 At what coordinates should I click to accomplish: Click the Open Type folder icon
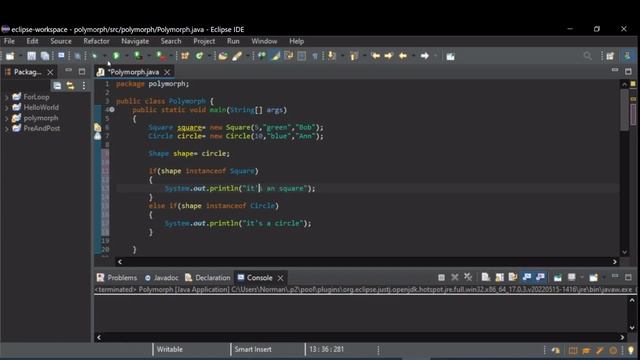pyautogui.click(x=223, y=56)
